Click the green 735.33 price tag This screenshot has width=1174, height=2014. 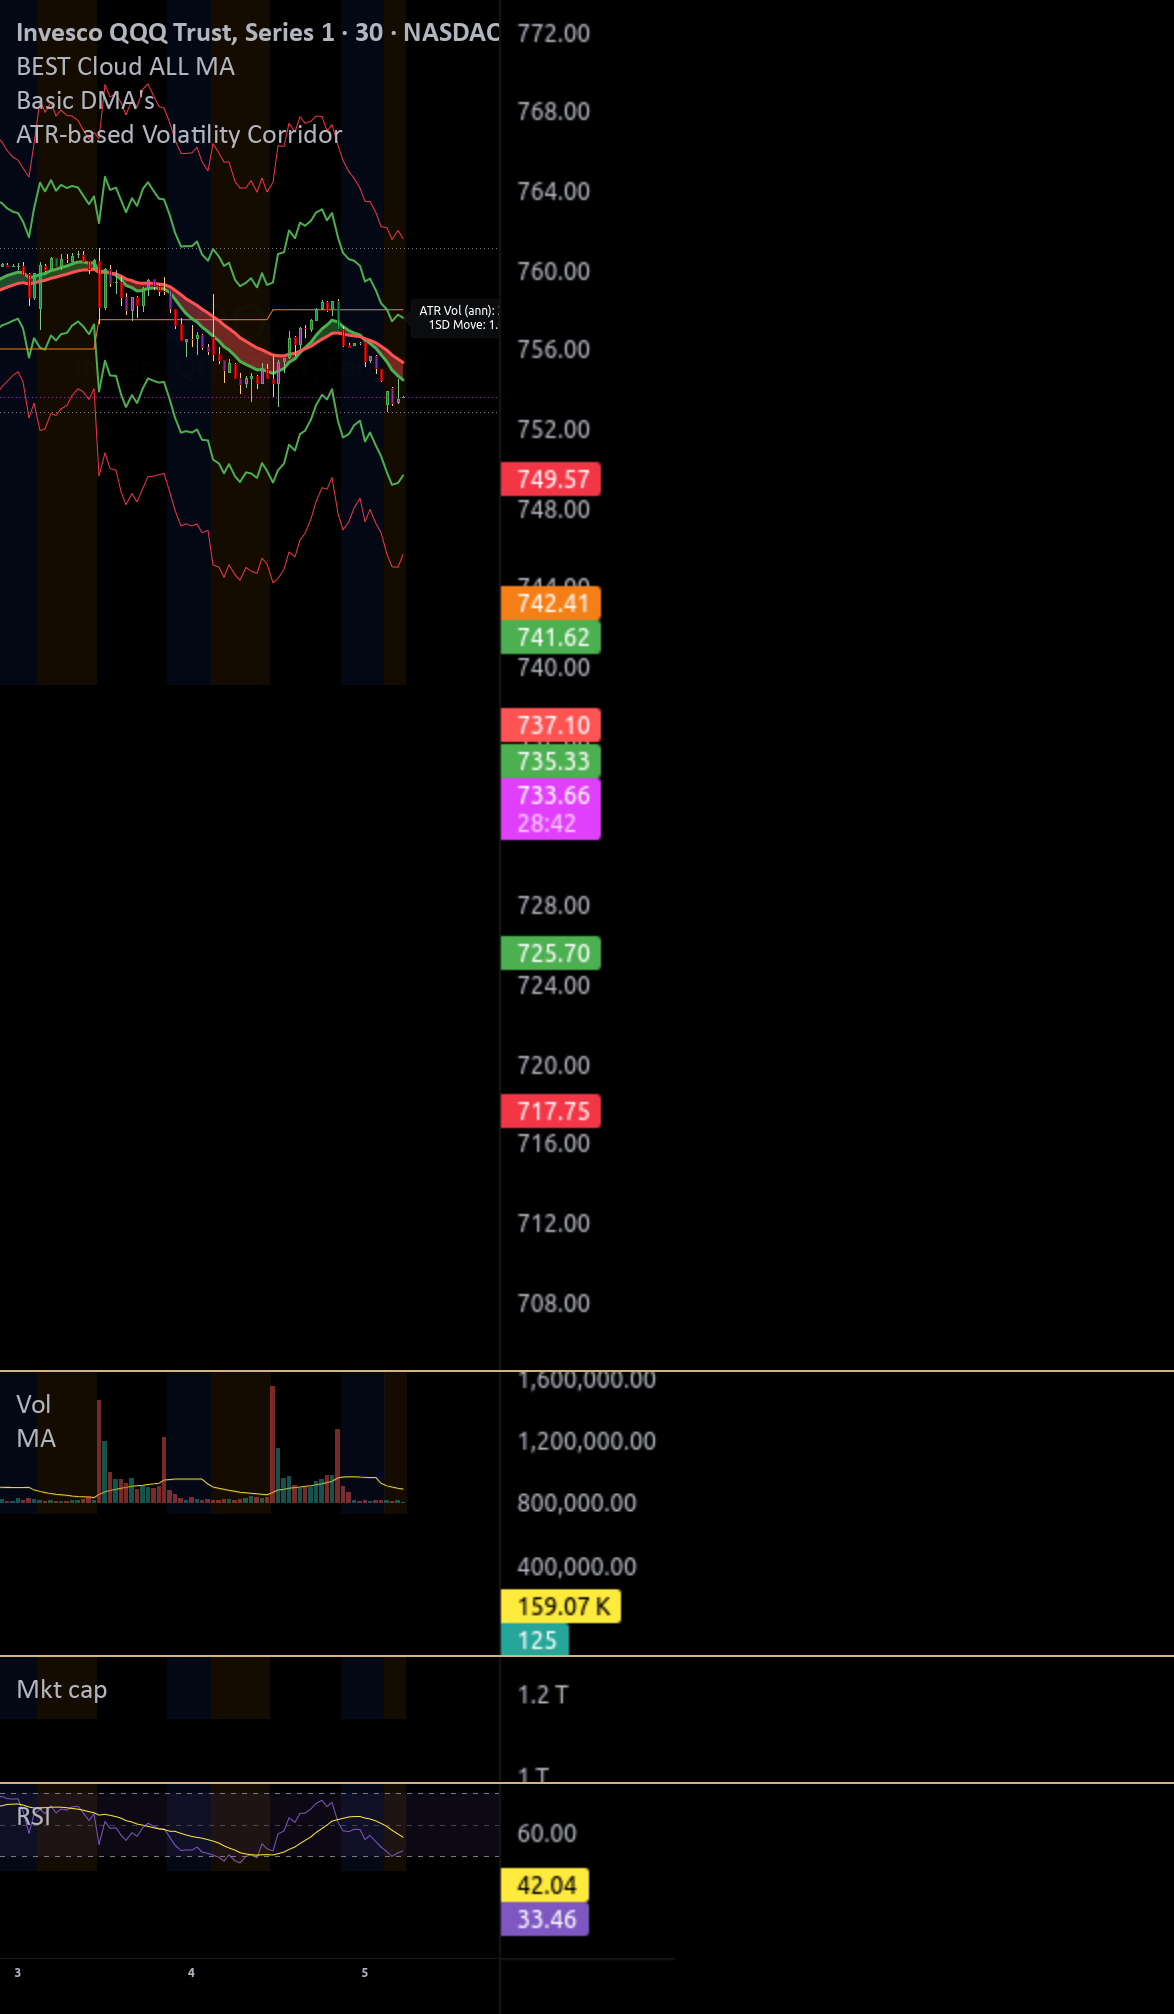point(551,761)
